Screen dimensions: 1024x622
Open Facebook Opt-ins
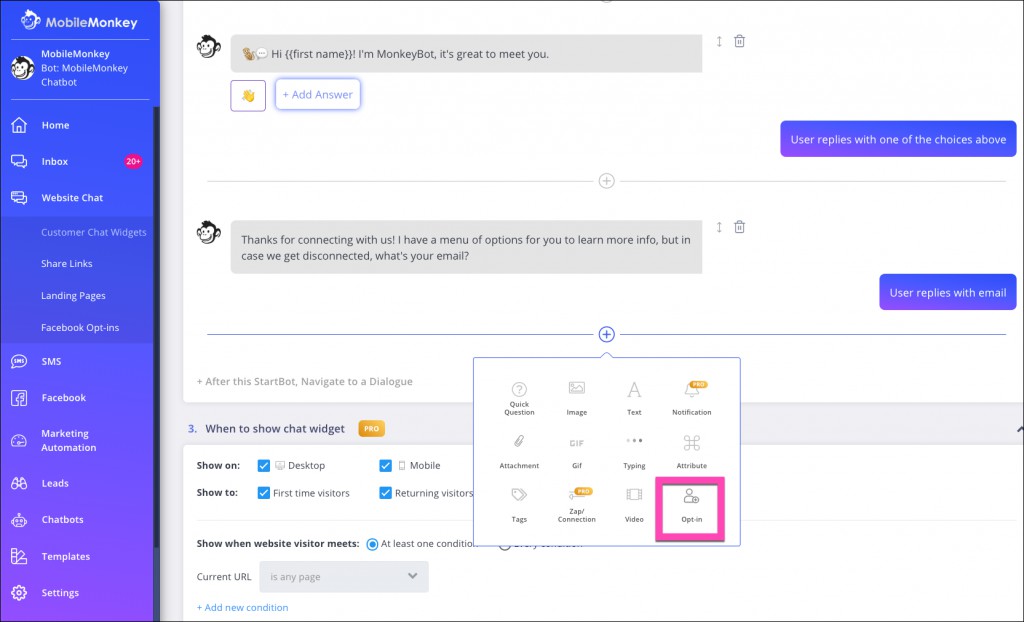[x=80, y=327]
